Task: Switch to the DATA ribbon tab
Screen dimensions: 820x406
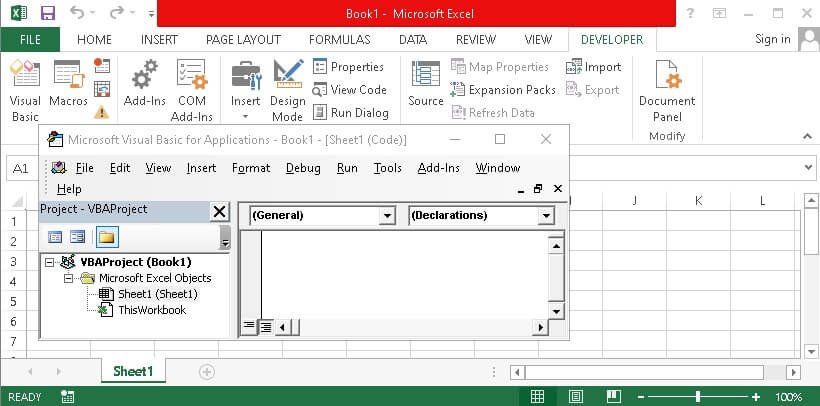Action: click(413, 39)
